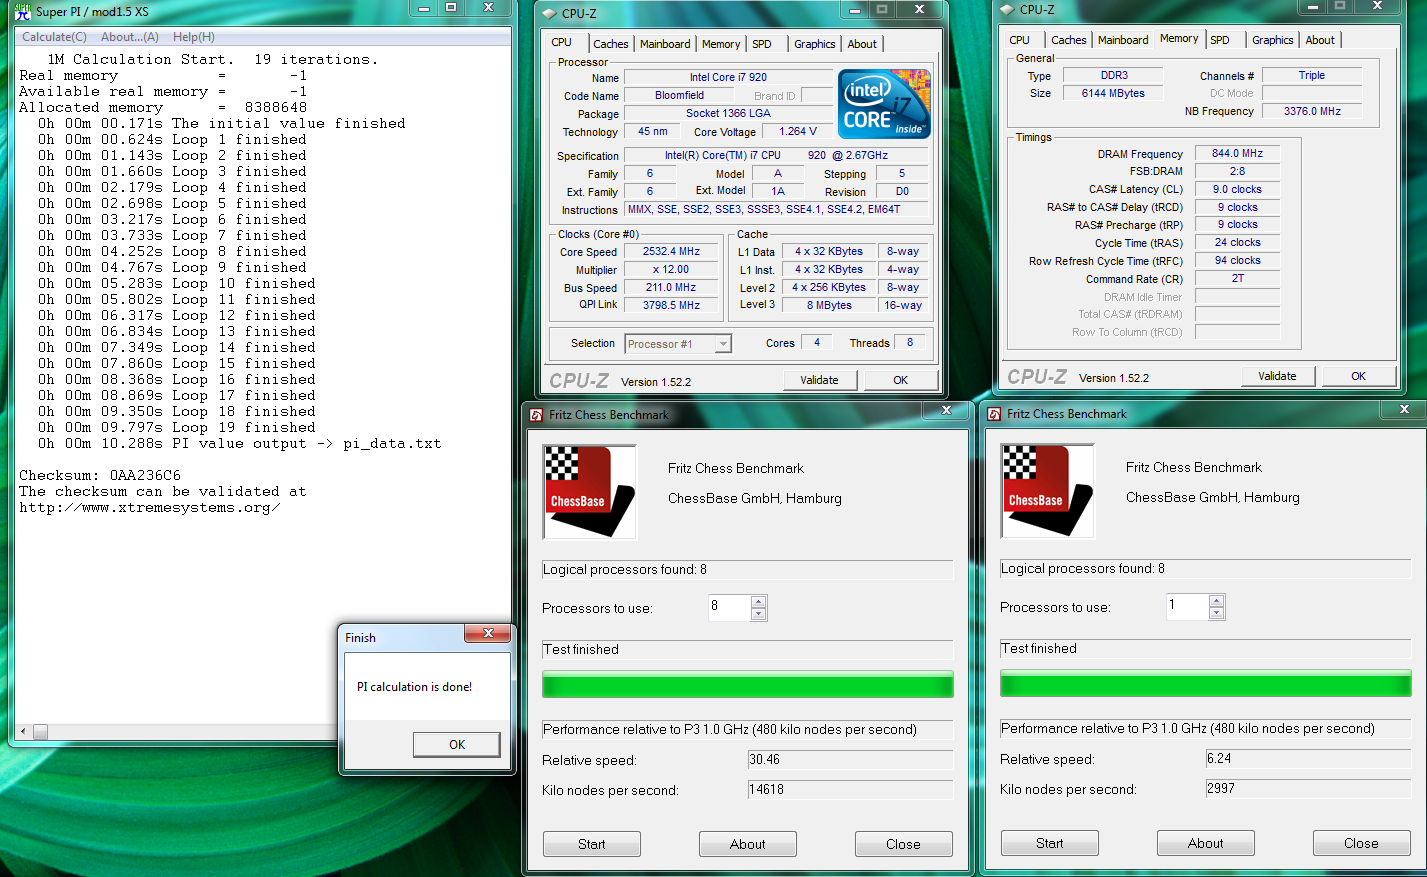Open Caches tab in right CPU-Z window
The height and width of the screenshot is (877, 1427).
coord(1068,40)
